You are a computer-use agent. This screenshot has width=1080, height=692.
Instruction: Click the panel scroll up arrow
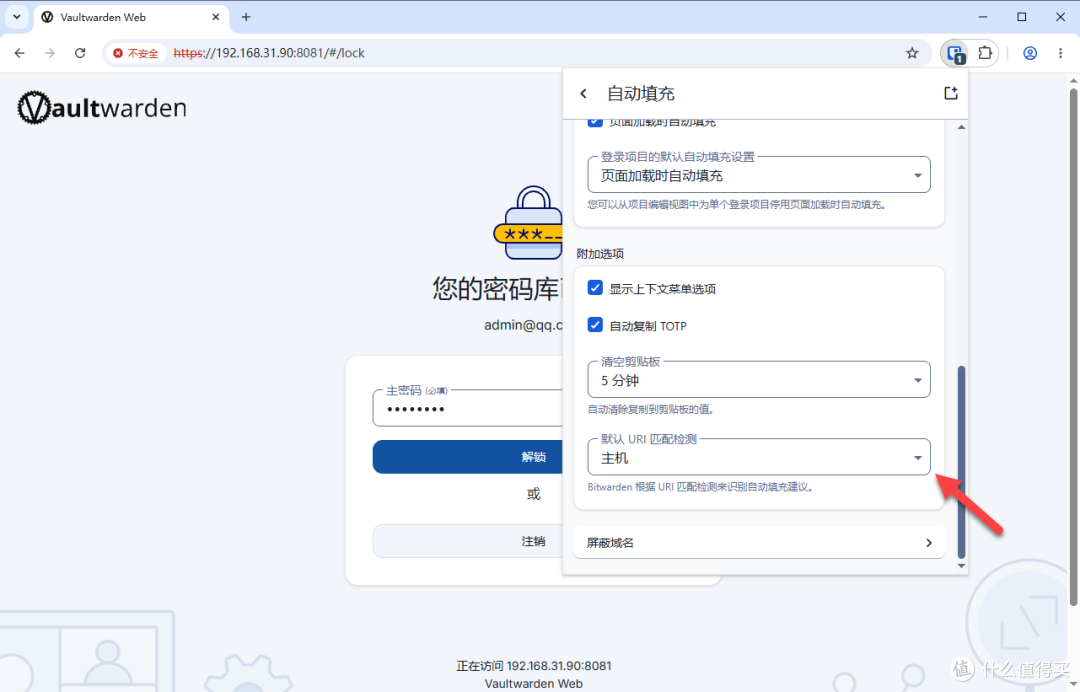(962, 127)
